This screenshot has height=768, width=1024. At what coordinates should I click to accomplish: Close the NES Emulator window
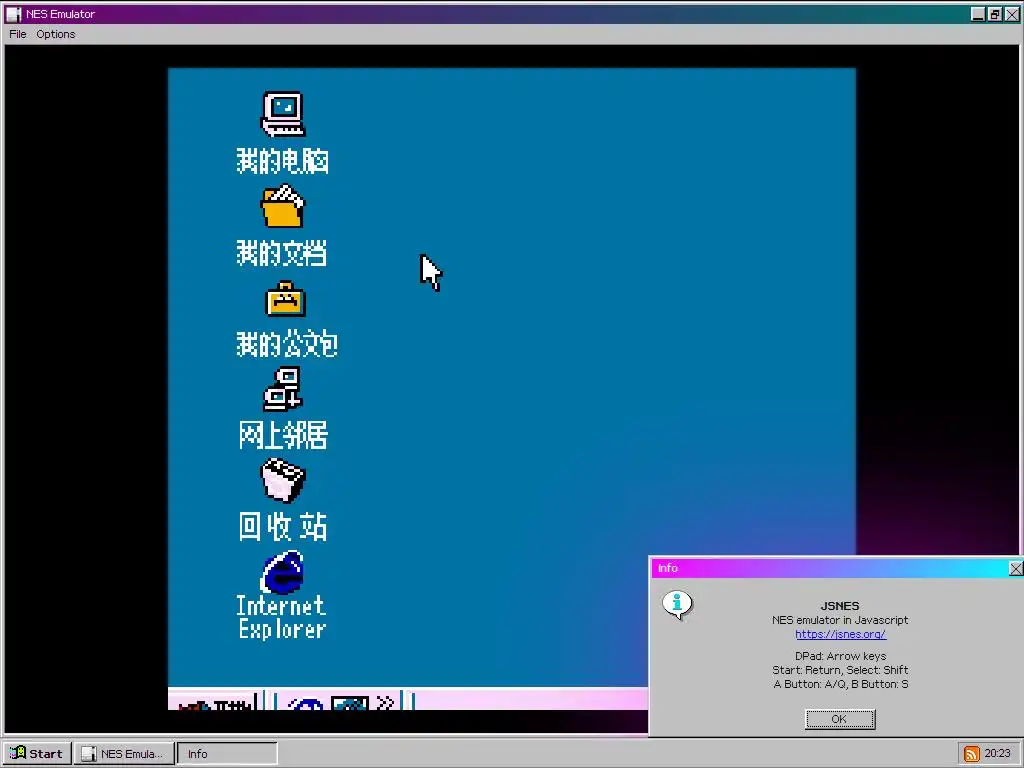(x=1012, y=14)
